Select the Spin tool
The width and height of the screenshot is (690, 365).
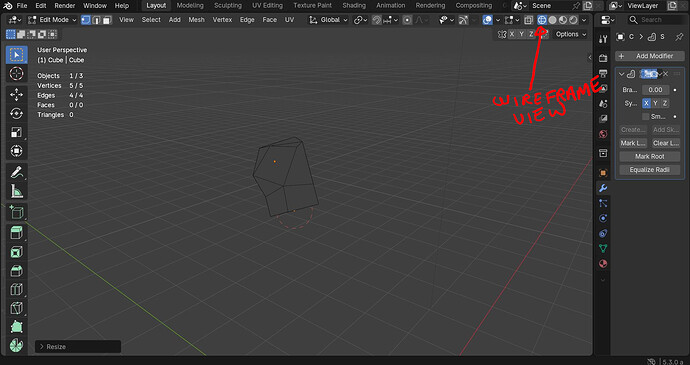click(x=17, y=345)
